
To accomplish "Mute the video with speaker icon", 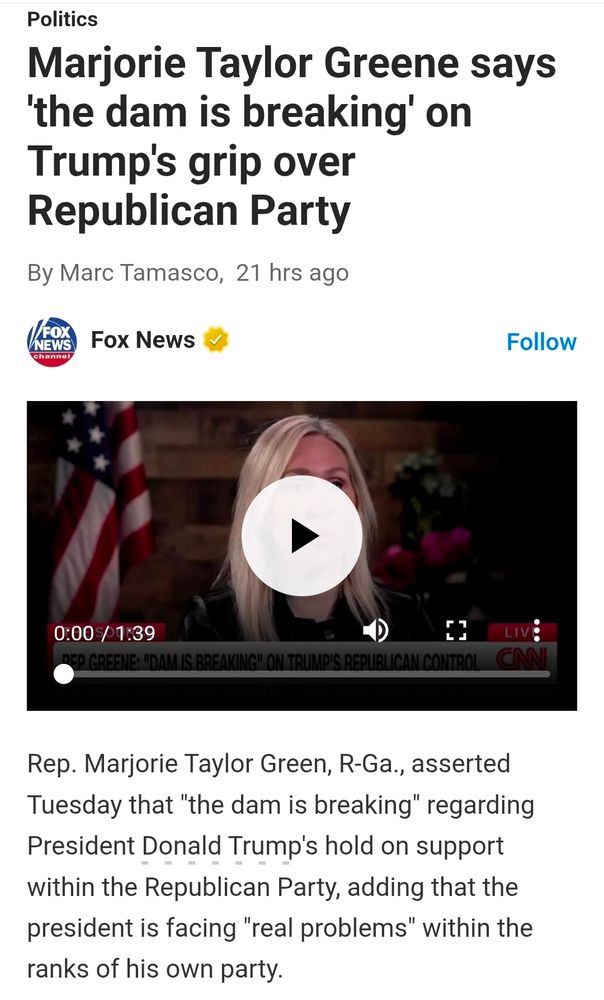I will pos(376,631).
